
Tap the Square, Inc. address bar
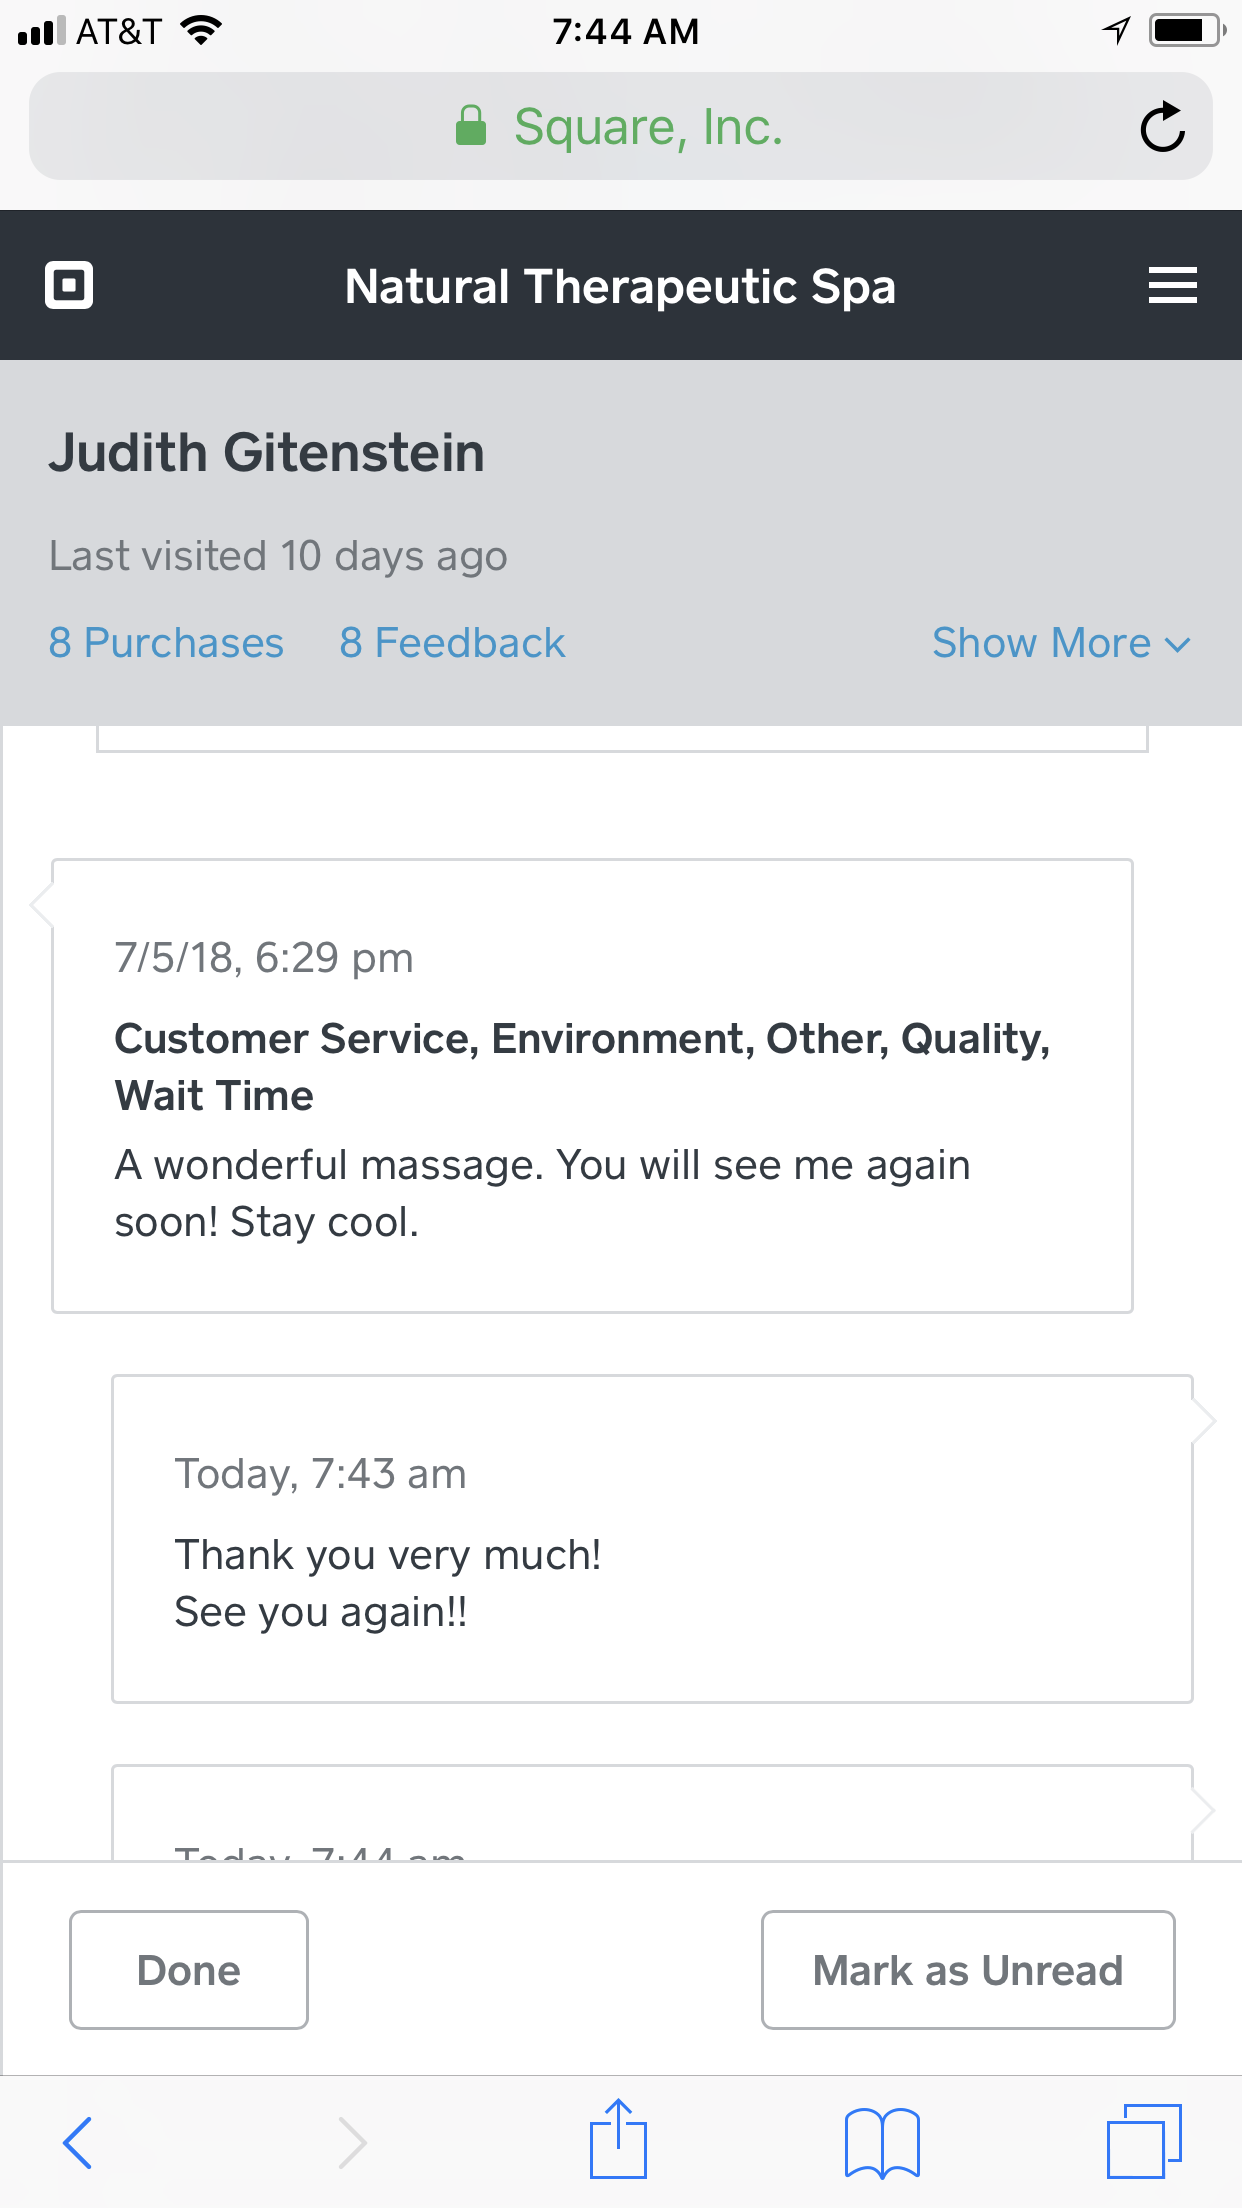coord(647,127)
